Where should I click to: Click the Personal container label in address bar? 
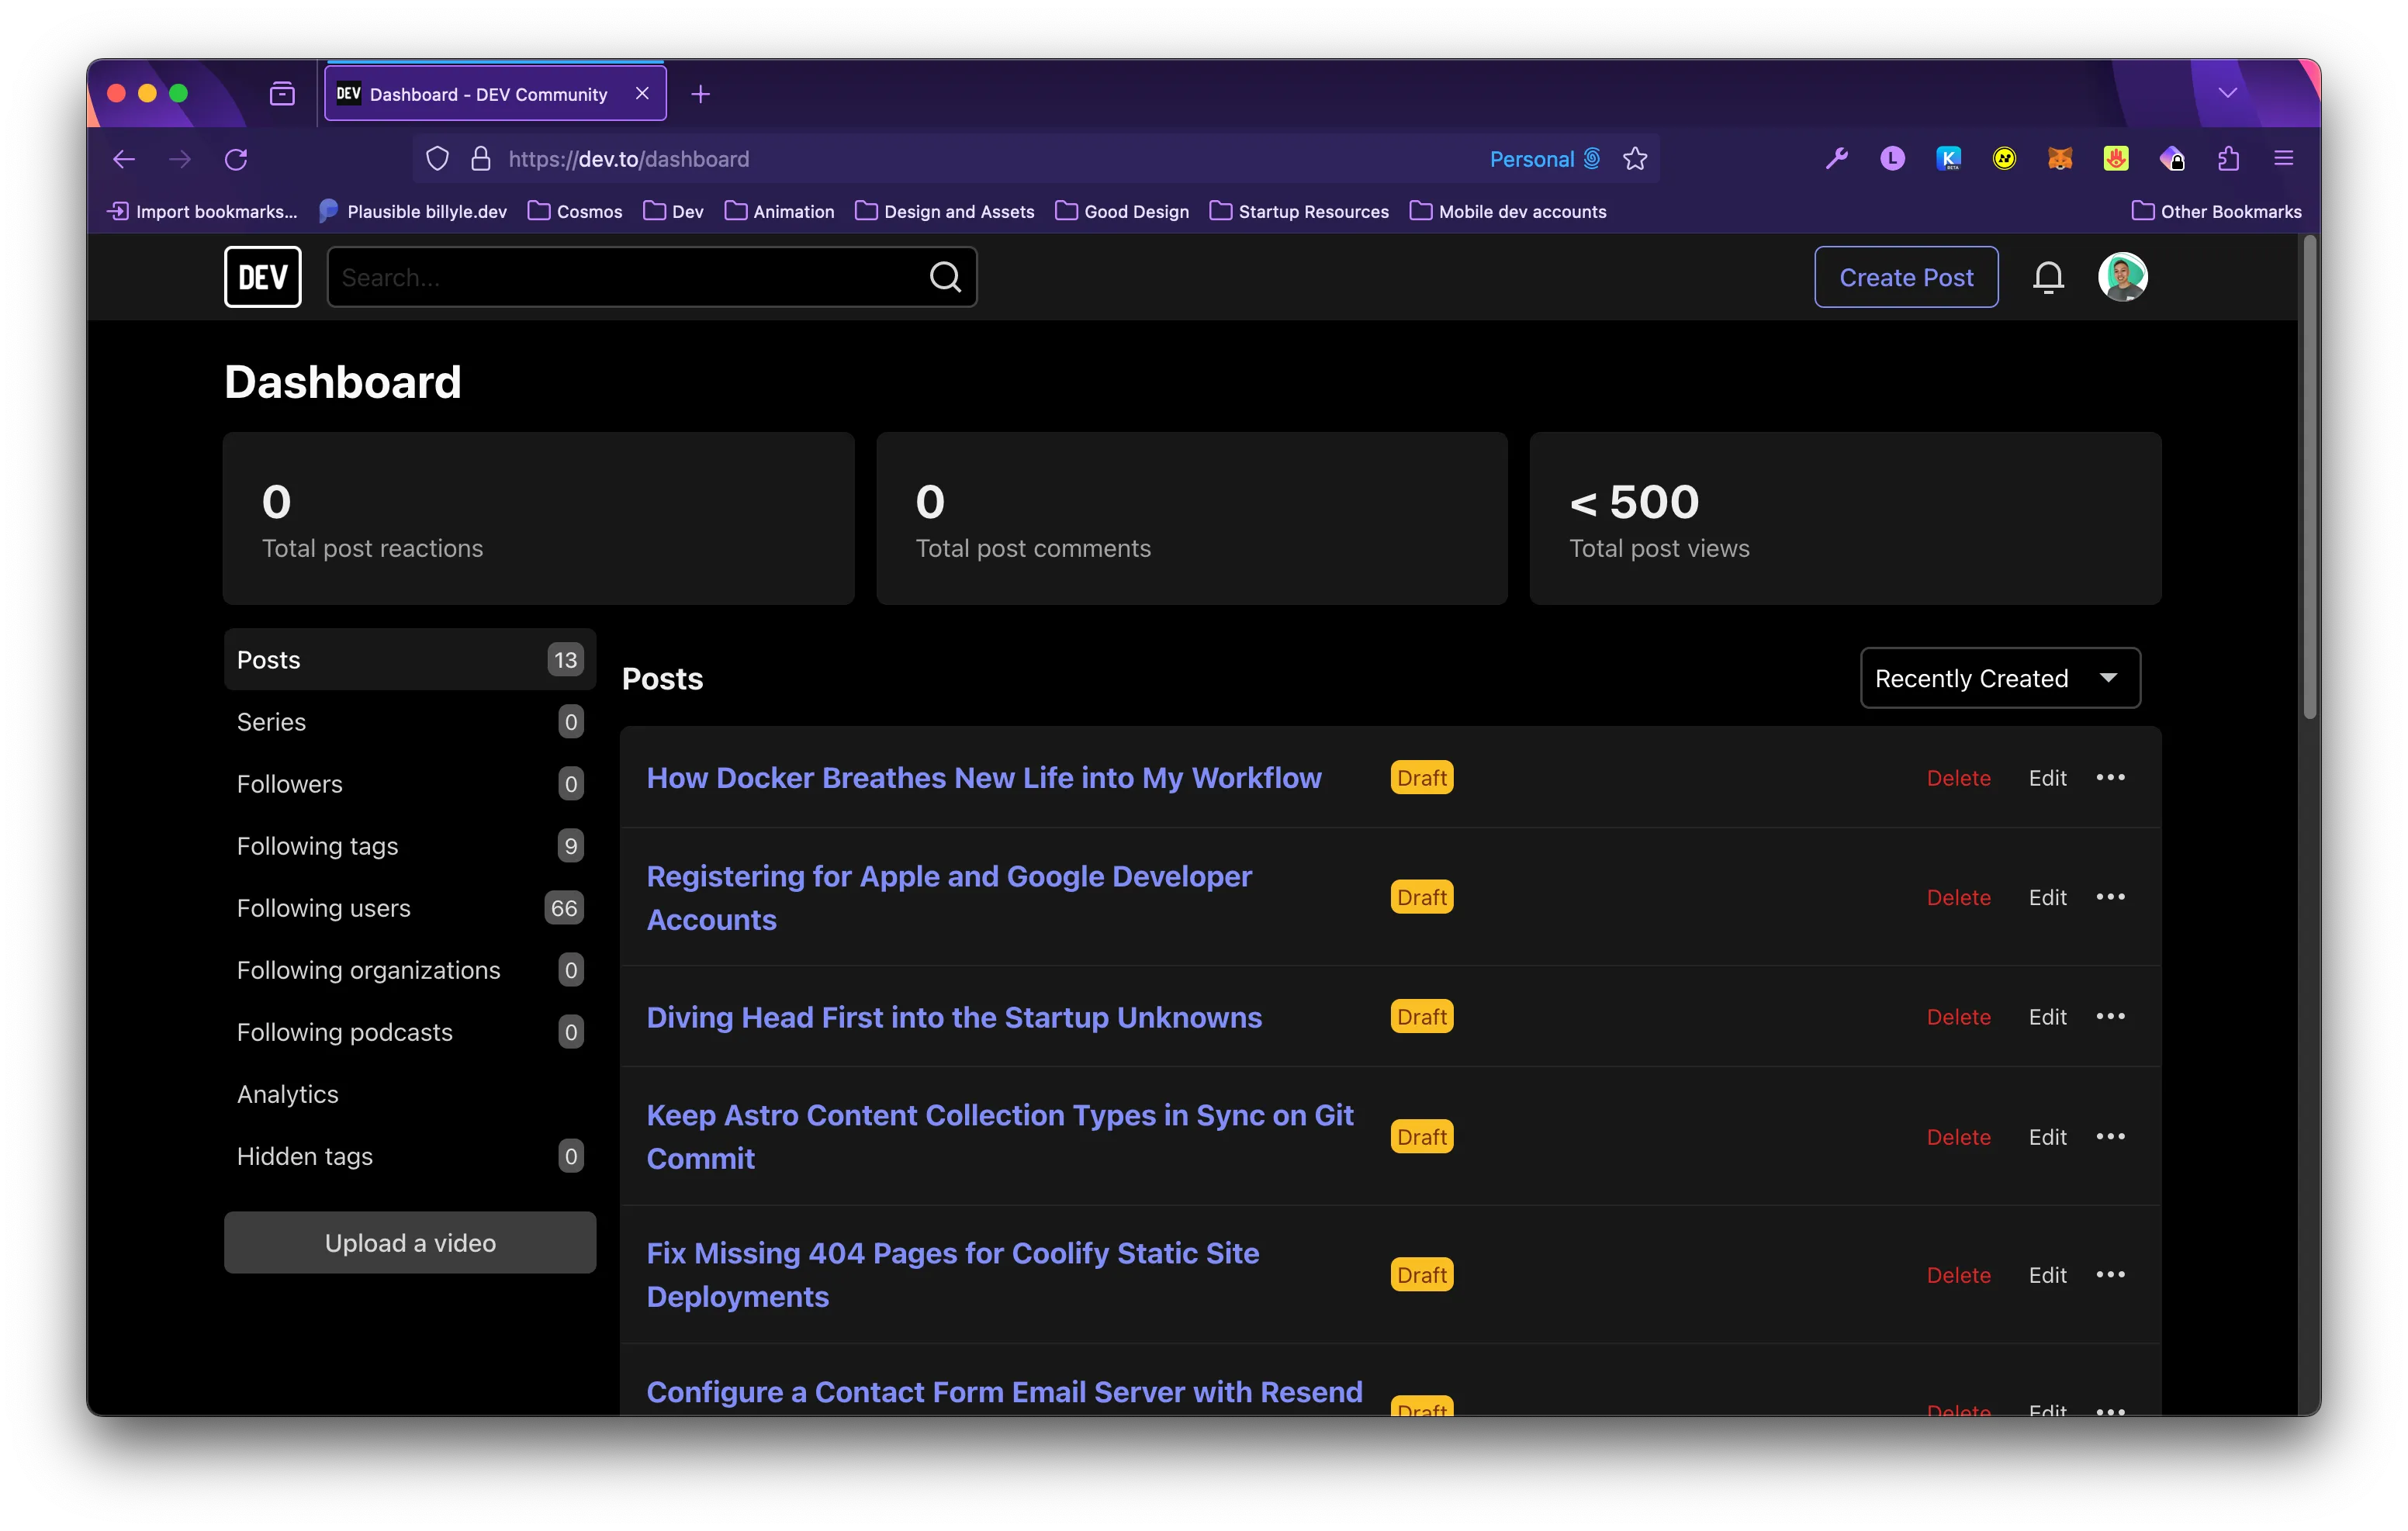pos(1545,159)
